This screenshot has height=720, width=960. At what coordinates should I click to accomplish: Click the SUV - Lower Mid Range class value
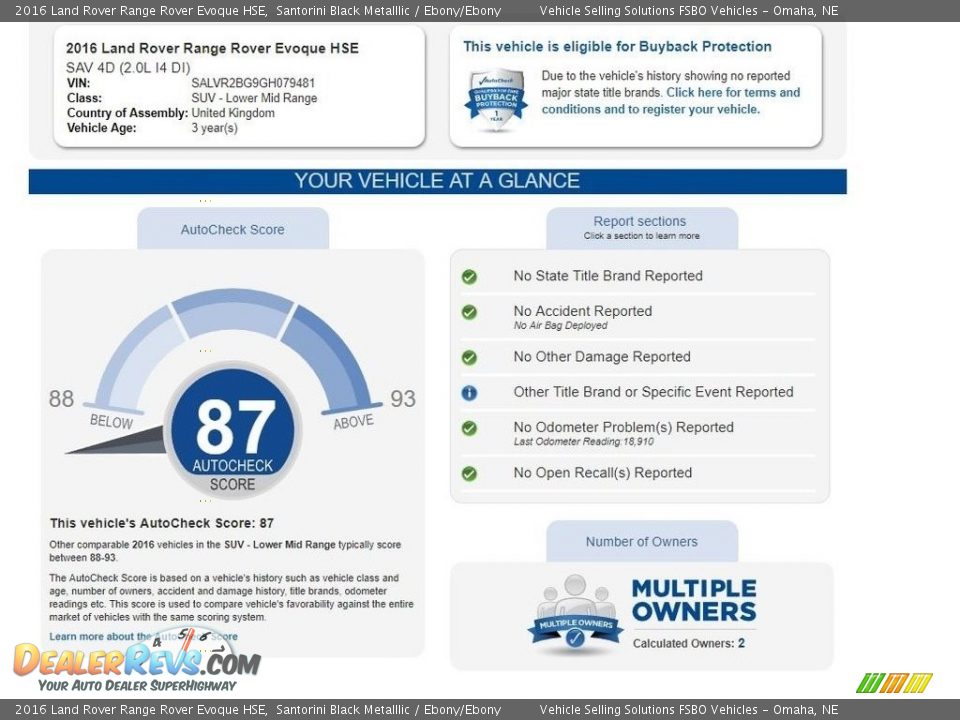click(x=254, y=98)
